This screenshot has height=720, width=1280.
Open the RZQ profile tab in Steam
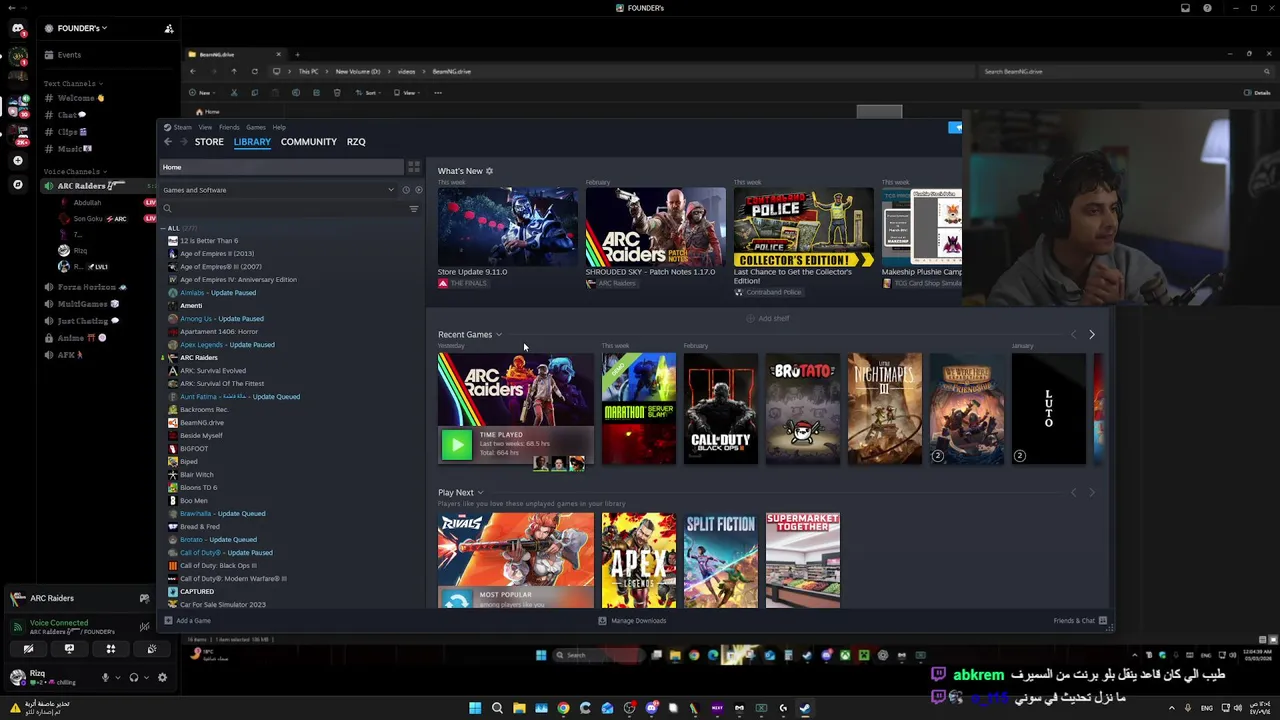pyautogui.click(x=356, y=142)
